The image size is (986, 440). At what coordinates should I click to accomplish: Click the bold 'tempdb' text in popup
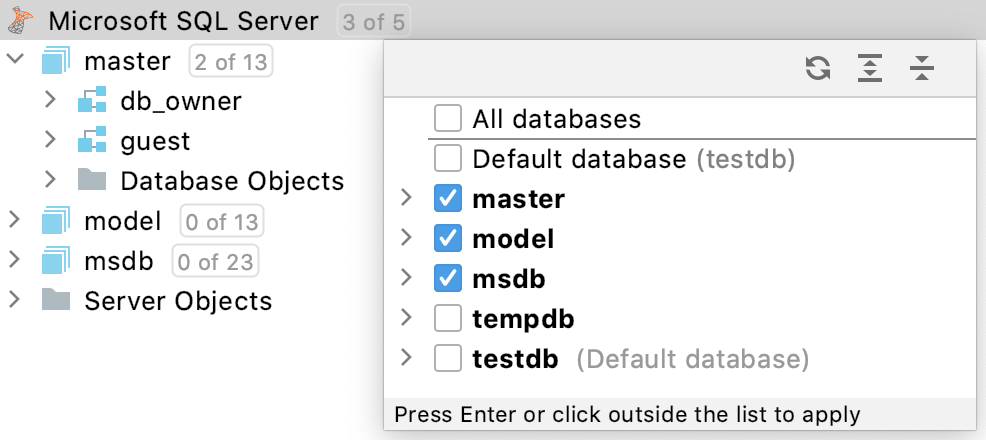click(x=523, y=320)
